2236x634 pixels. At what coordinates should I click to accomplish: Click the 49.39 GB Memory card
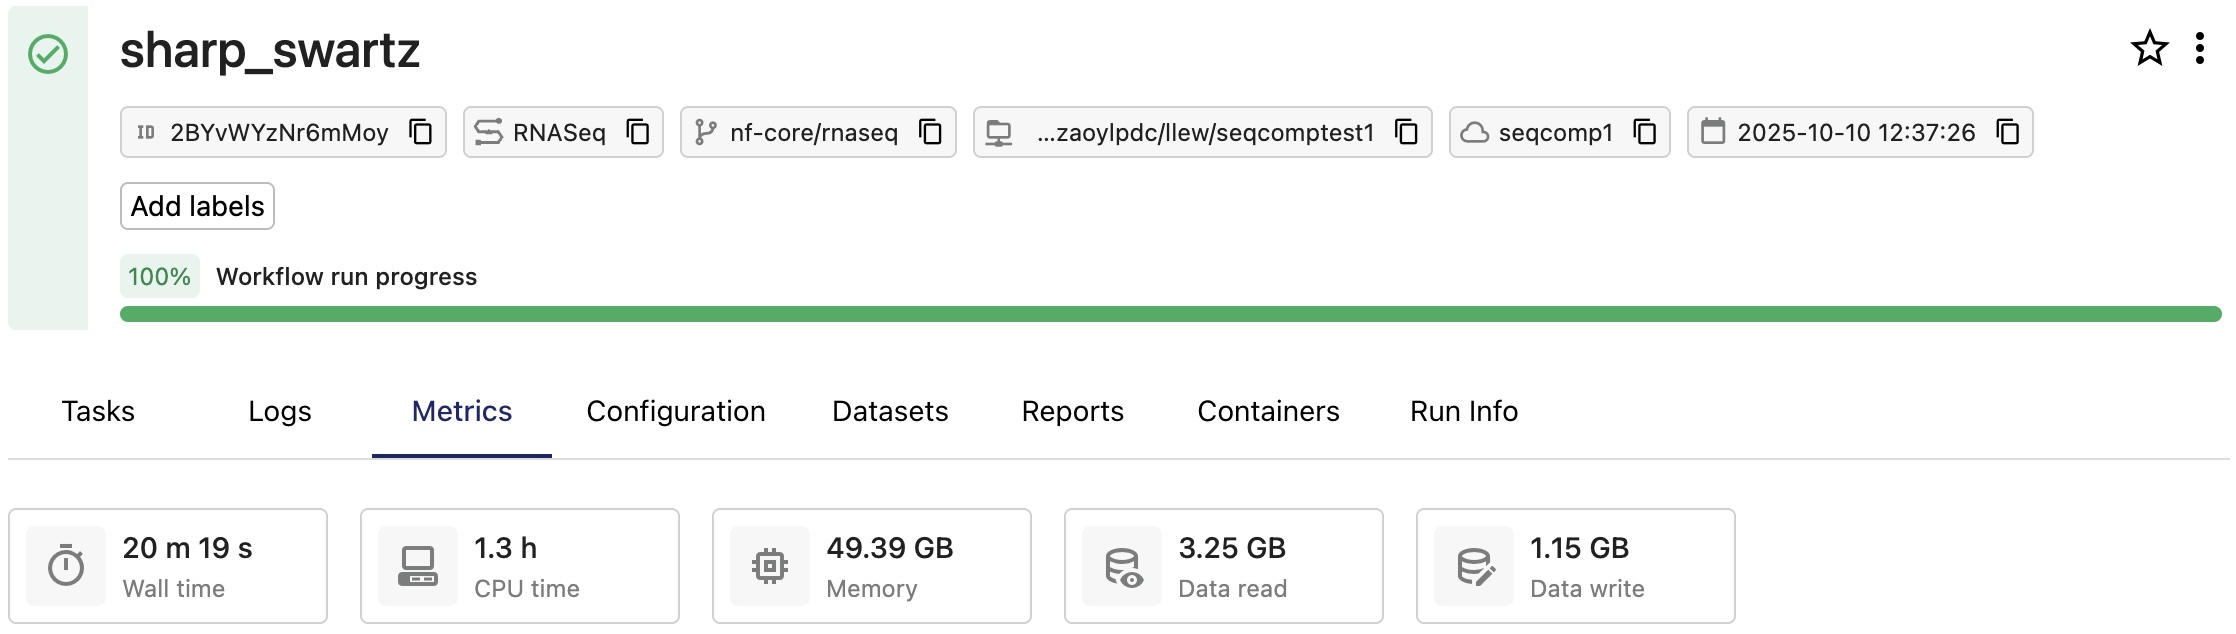[871, 566]
